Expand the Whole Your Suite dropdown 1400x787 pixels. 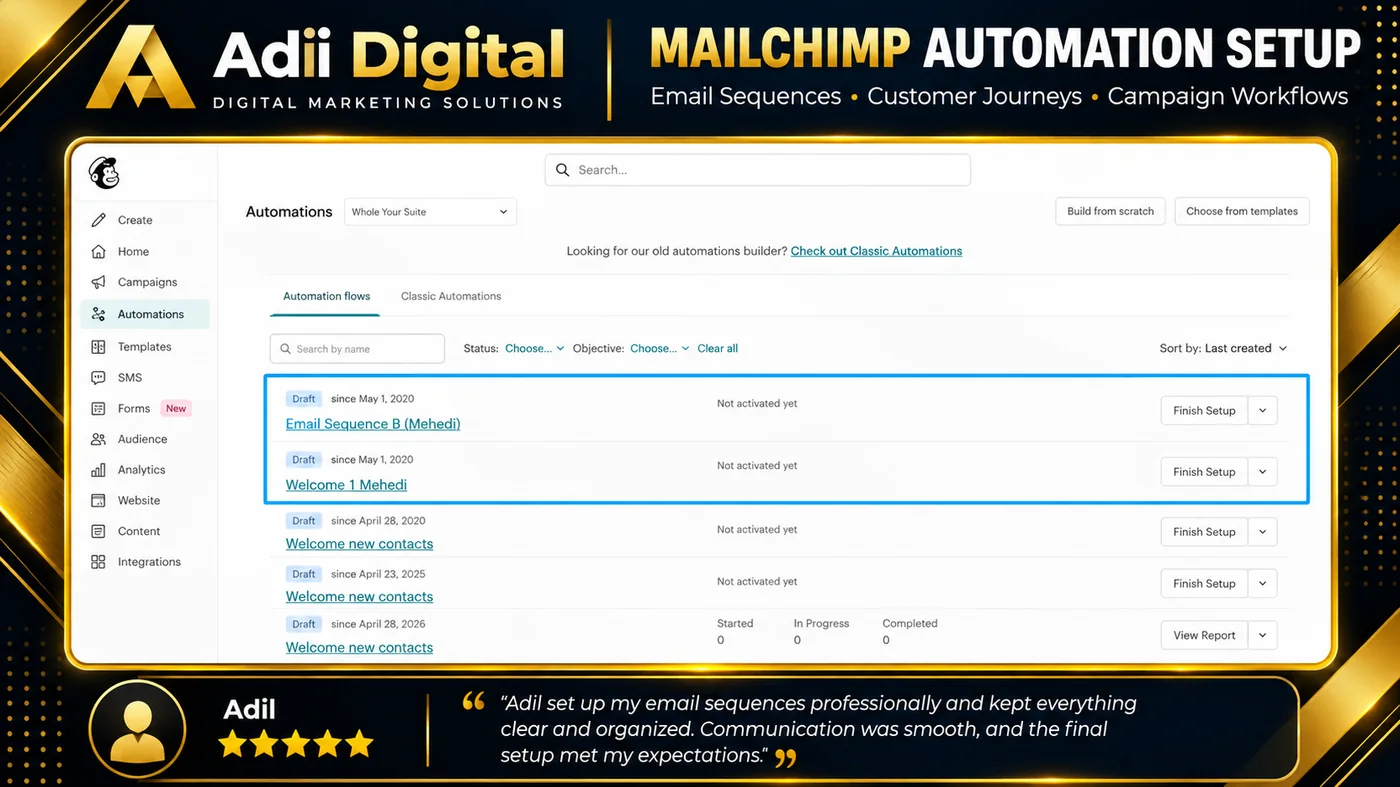click(x=430, y=212)
